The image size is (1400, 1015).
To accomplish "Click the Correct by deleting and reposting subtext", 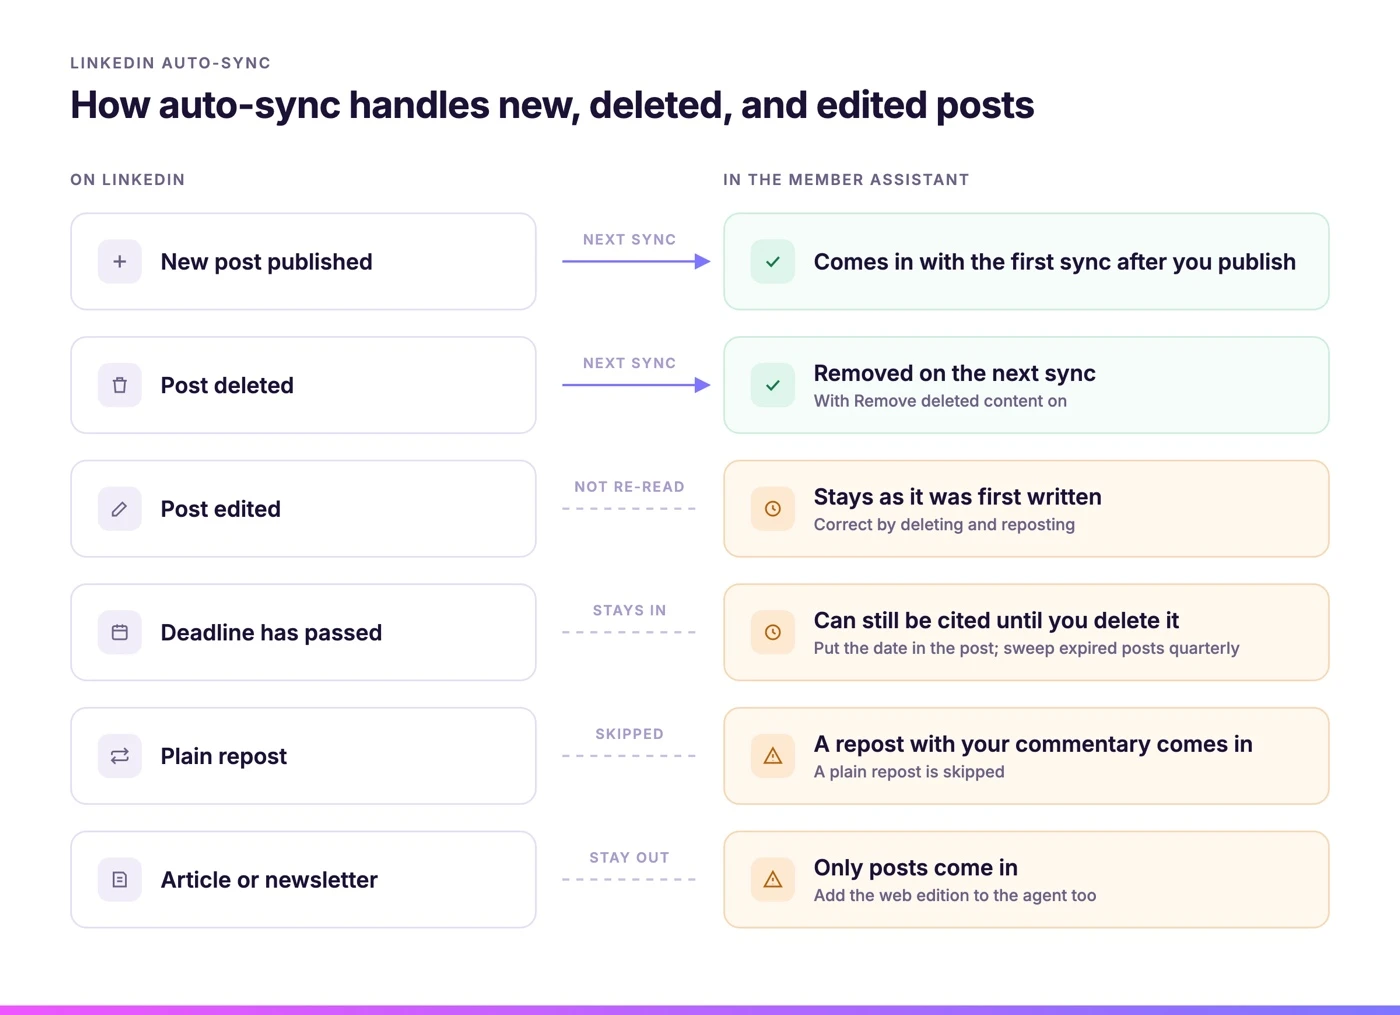I will point(944,525).
